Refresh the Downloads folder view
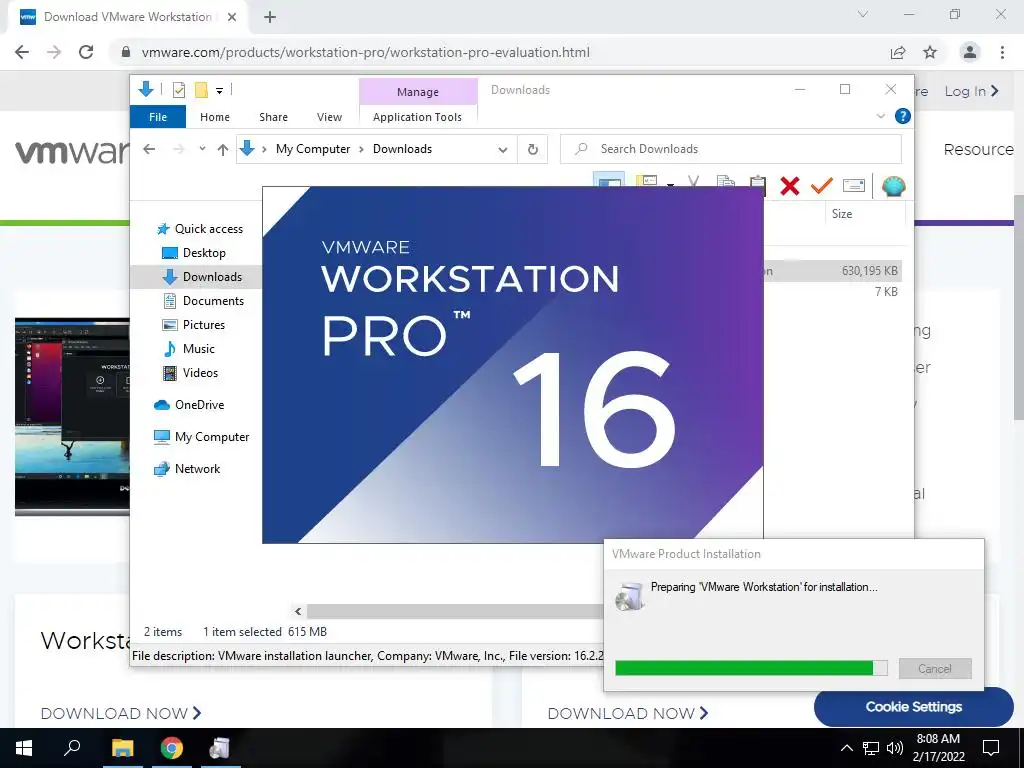This screenshot has height=768, width=1024. 533,150
